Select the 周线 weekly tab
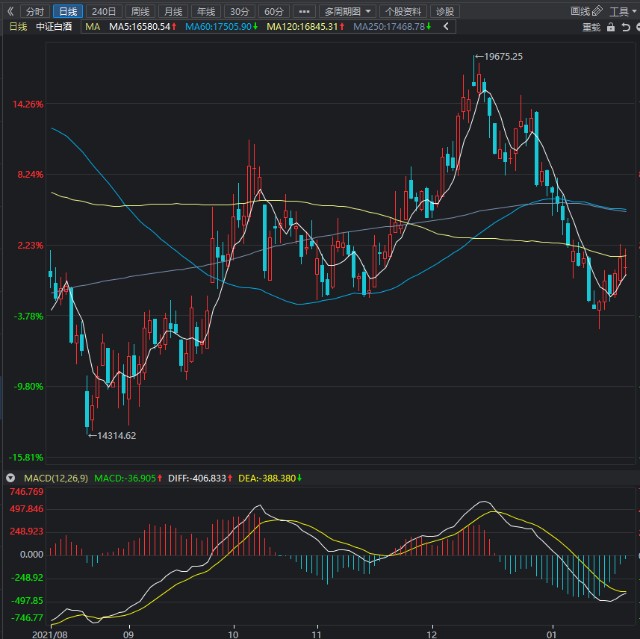 pos(140,11)
